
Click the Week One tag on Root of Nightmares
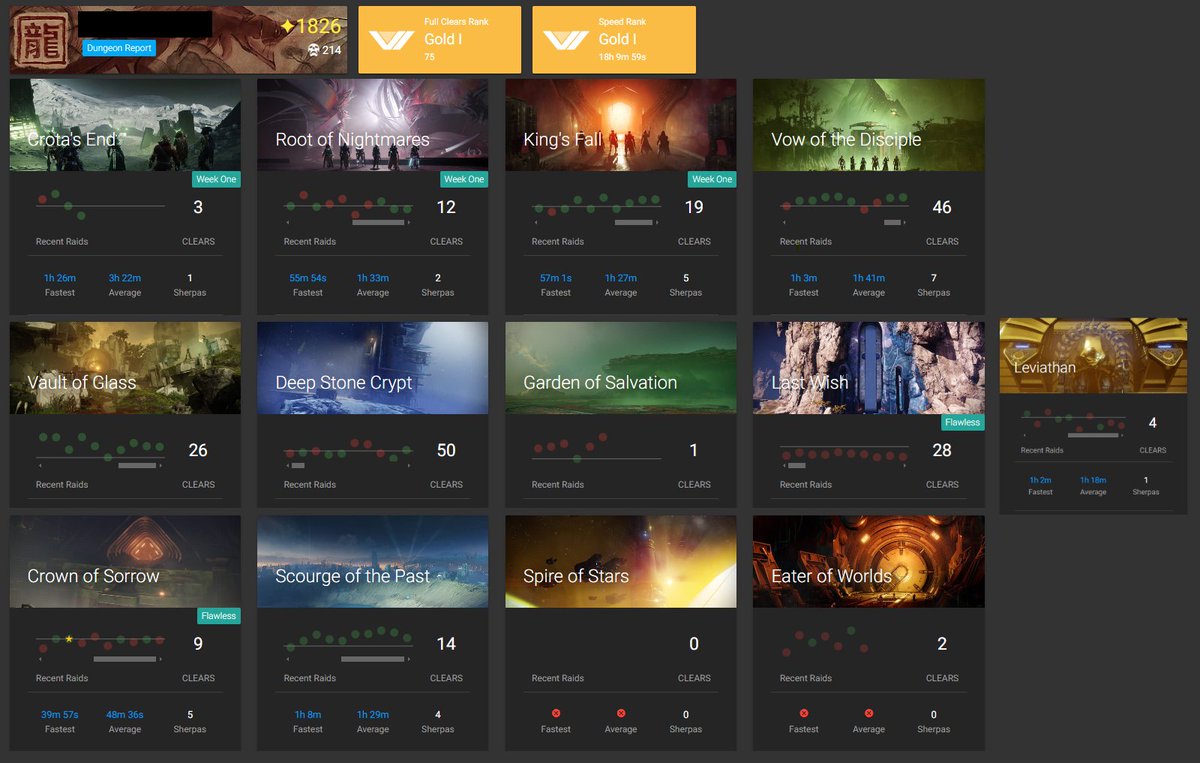(464, 179)
